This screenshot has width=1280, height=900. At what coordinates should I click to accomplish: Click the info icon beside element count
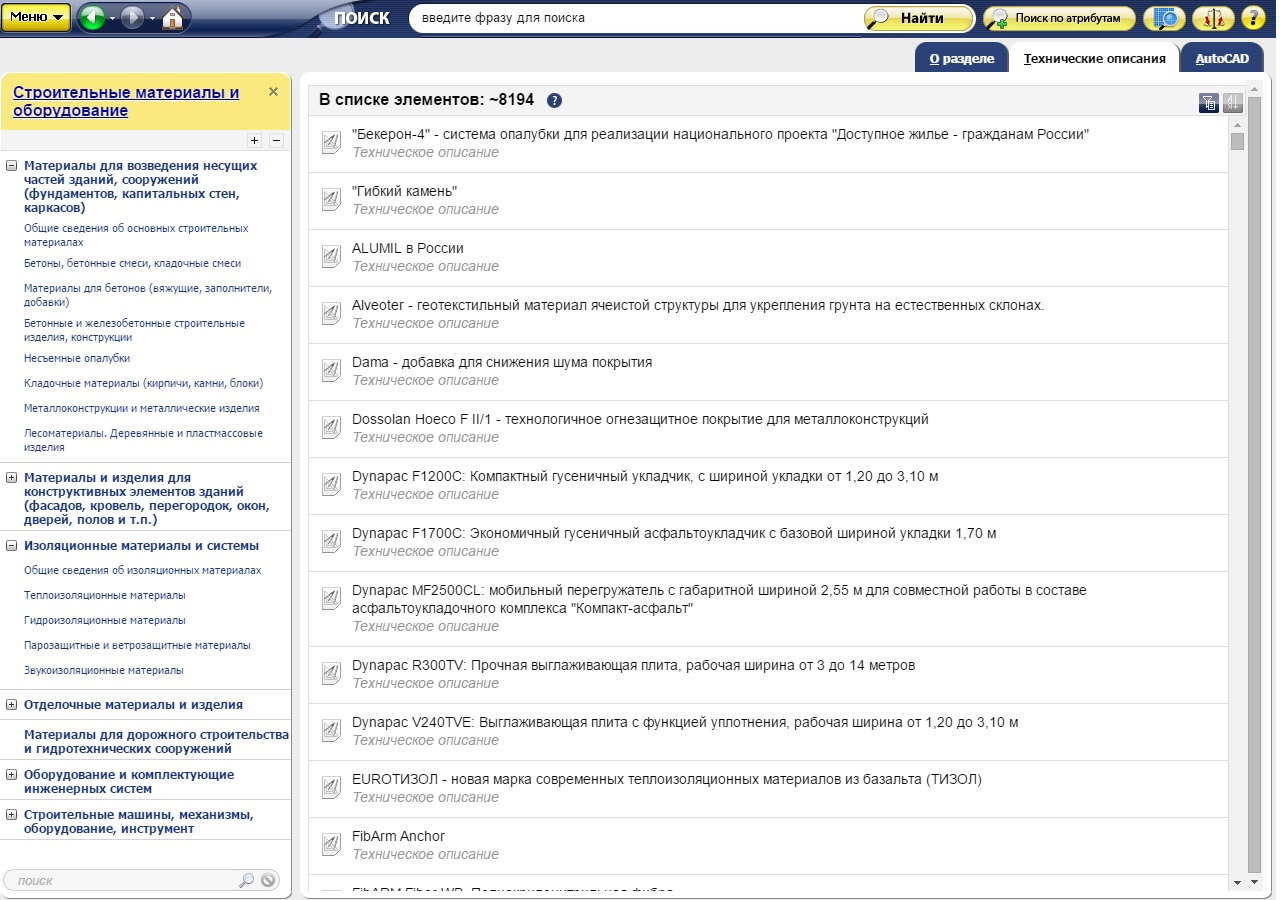click(x=554, y=100)
